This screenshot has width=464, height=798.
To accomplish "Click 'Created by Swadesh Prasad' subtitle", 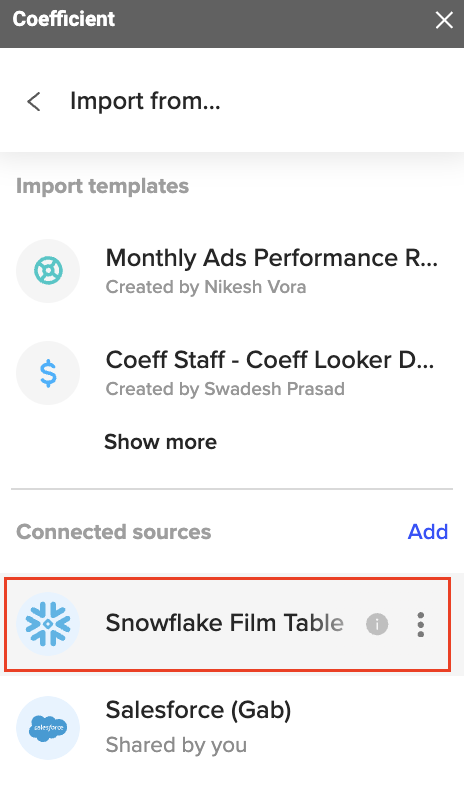I will tap(225, 389).
